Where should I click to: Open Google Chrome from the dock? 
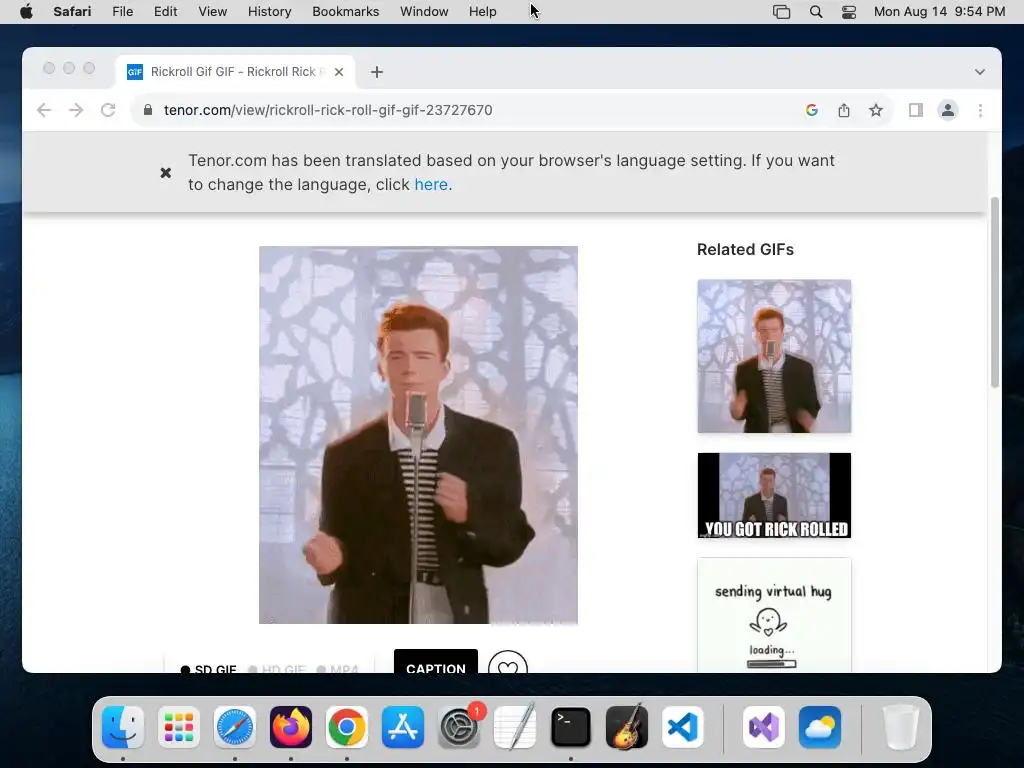click(x=347, y=727)
